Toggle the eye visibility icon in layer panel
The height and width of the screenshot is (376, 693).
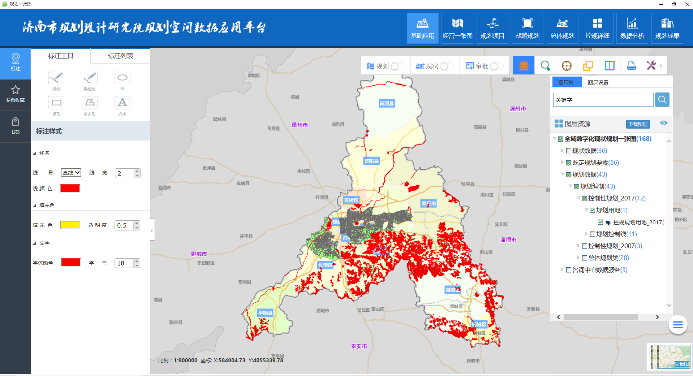[x=663, y=123]
